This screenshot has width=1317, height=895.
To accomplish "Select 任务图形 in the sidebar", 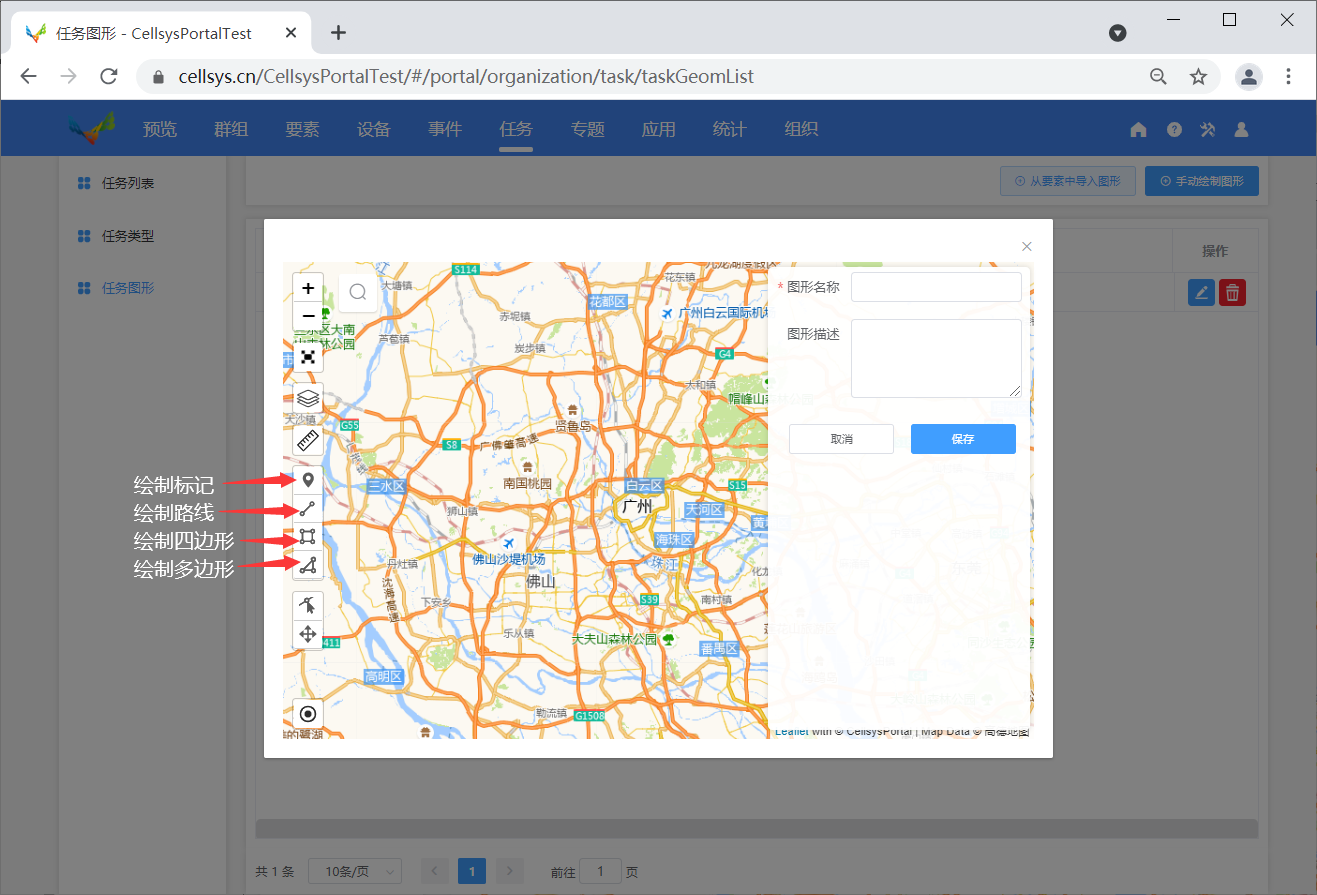I will pyautogui.click(x=128, y=288).
